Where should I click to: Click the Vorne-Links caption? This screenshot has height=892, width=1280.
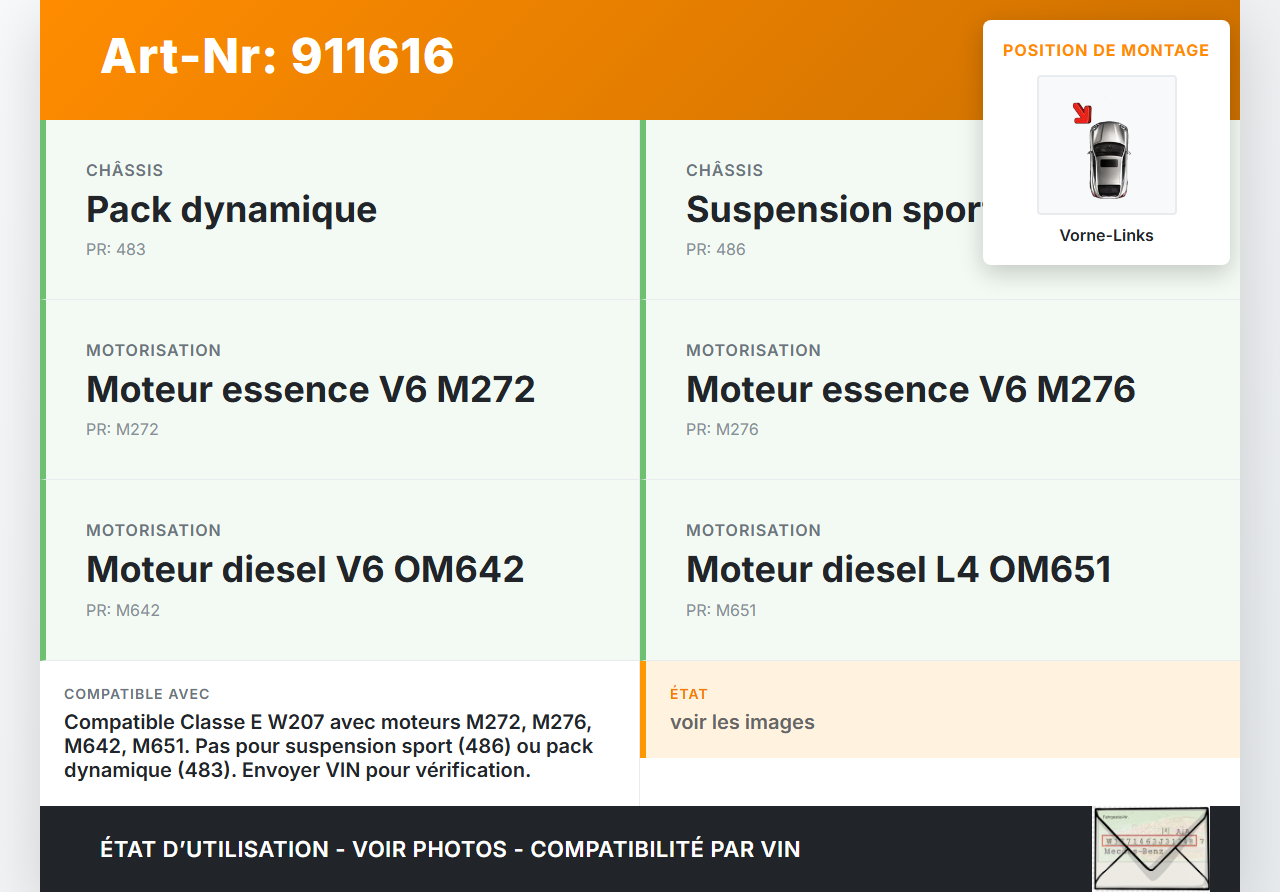(x=1107, y=236)
